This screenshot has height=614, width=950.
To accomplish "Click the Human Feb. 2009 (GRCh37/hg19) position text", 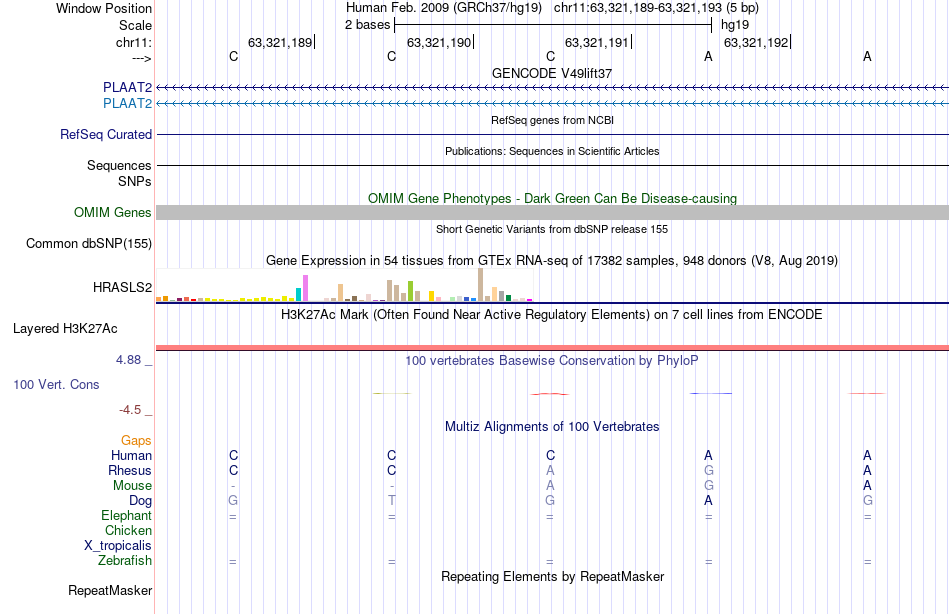I will (444, 8).
